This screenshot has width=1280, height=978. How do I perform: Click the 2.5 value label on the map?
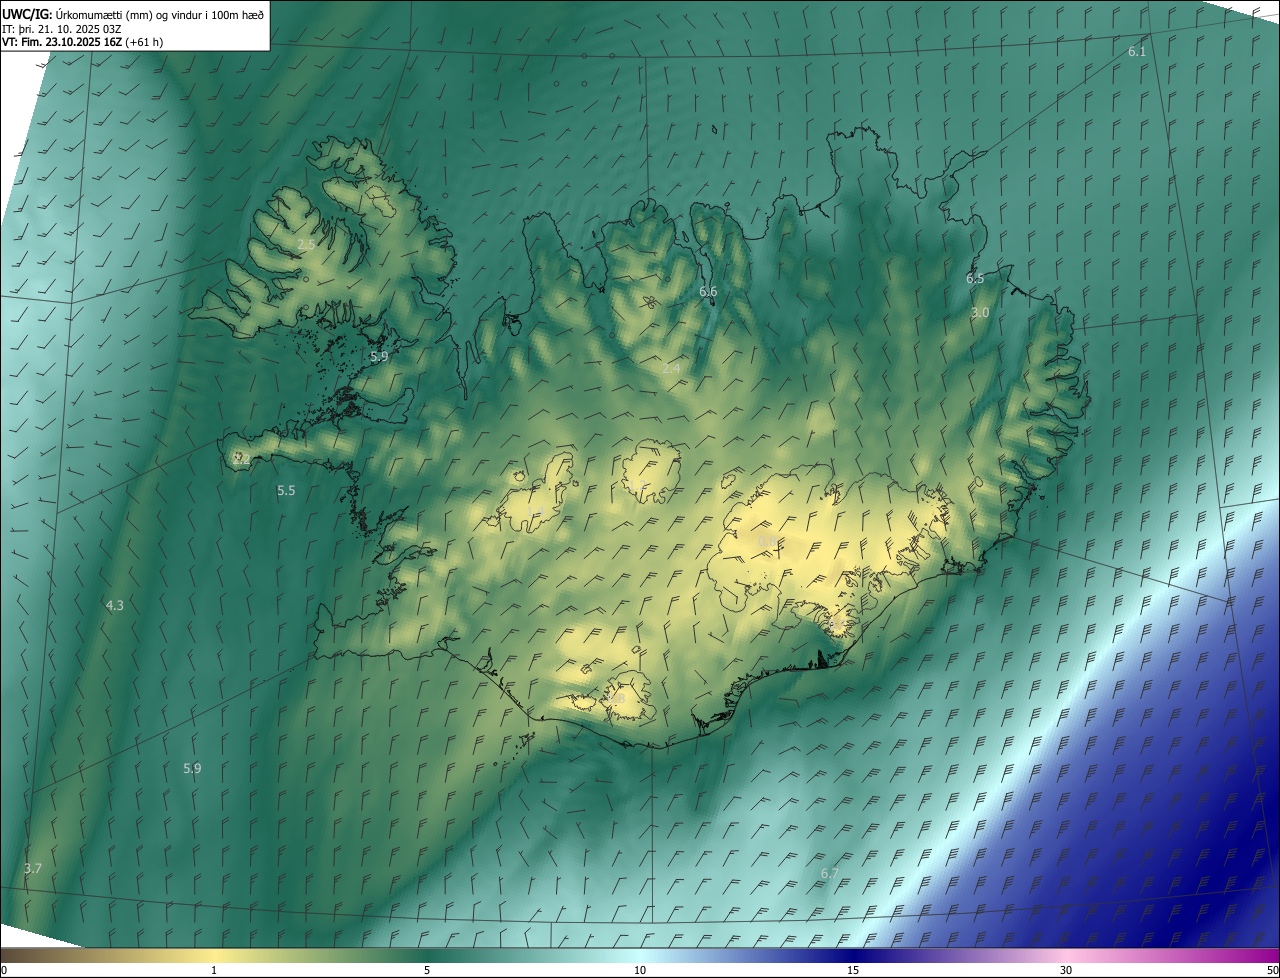click(306, 244)
